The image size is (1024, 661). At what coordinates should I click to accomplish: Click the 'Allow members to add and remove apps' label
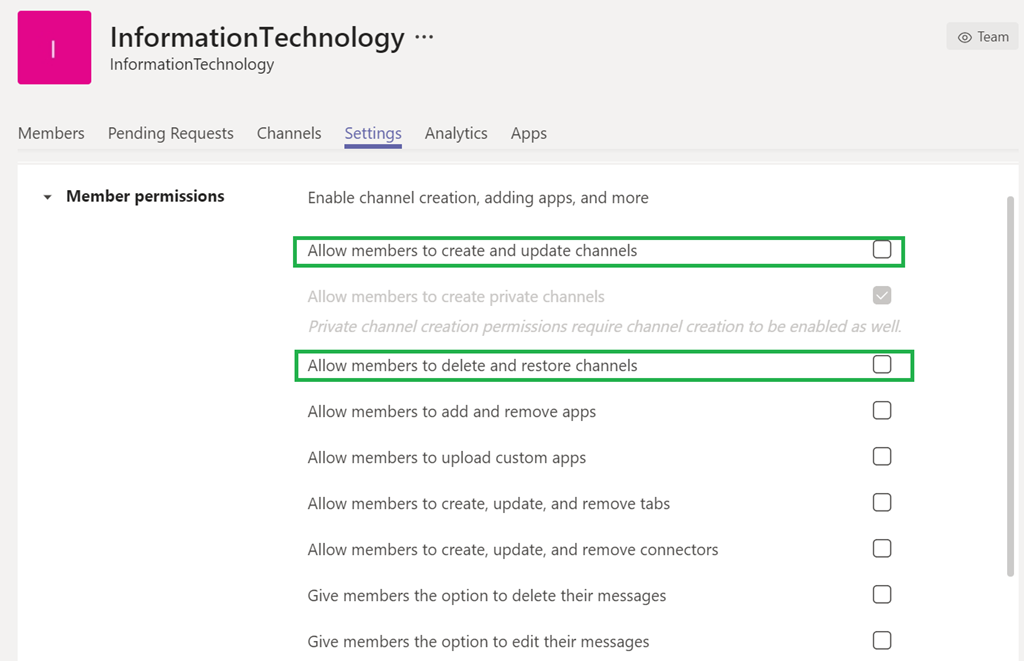pyautogui.click(x=452, y=412)
